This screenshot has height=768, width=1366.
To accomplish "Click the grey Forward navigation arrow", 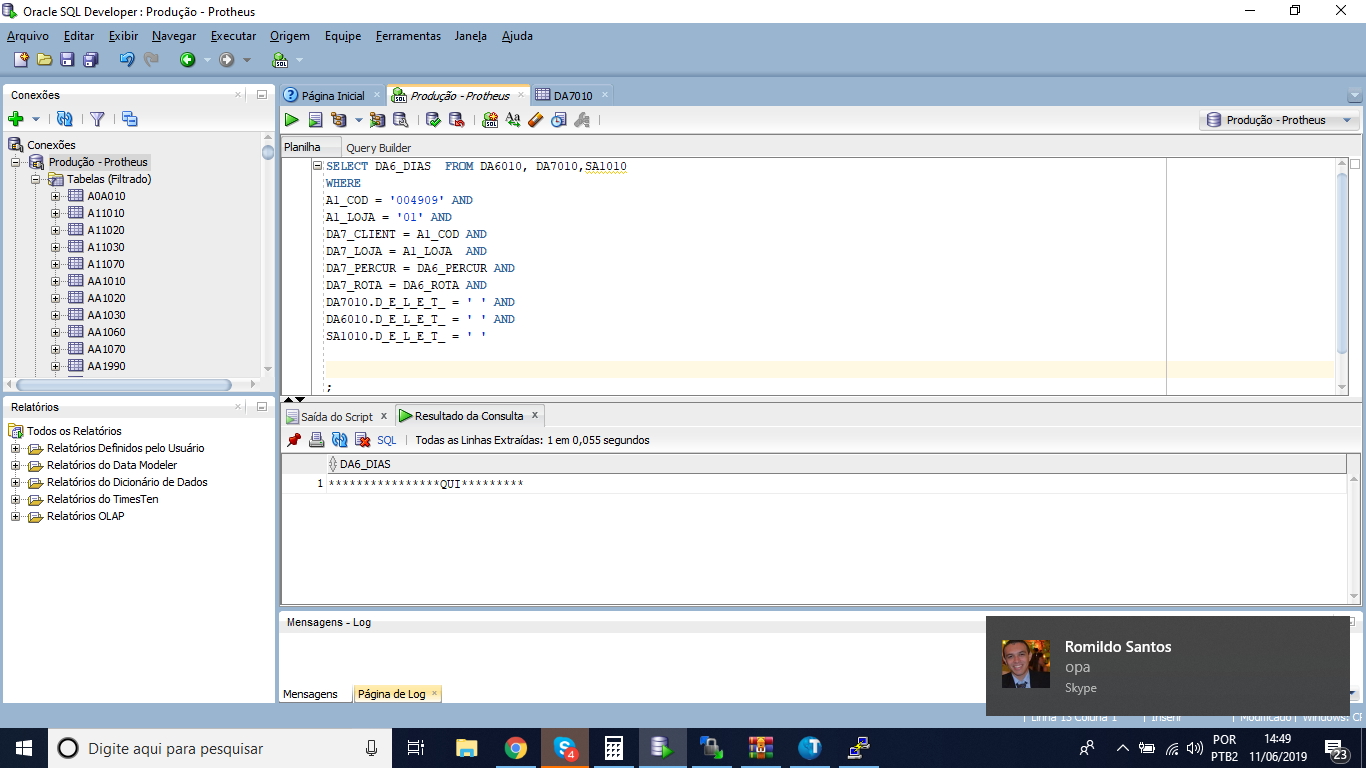I will point(227,60).
